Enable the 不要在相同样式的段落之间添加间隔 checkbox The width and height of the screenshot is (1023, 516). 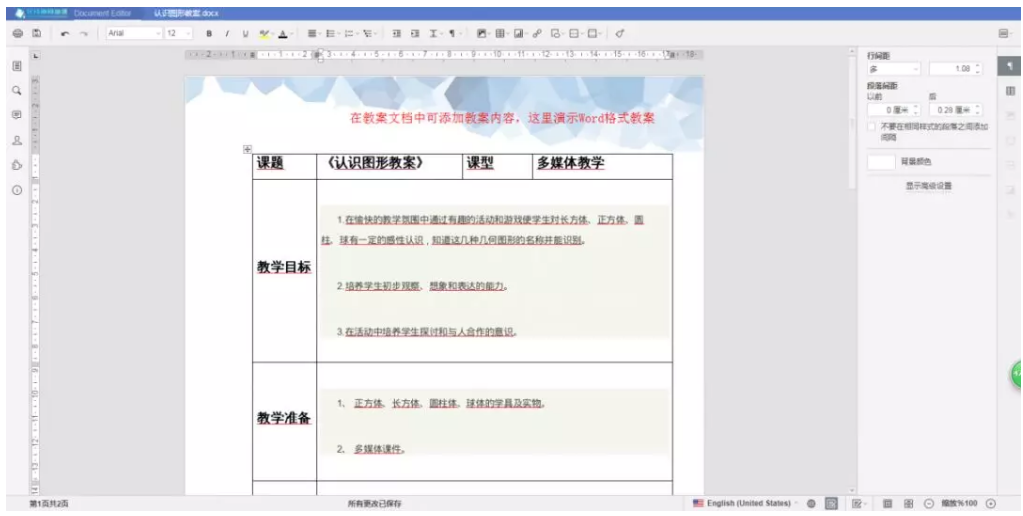pyautogui.click(x=871, y=127)
